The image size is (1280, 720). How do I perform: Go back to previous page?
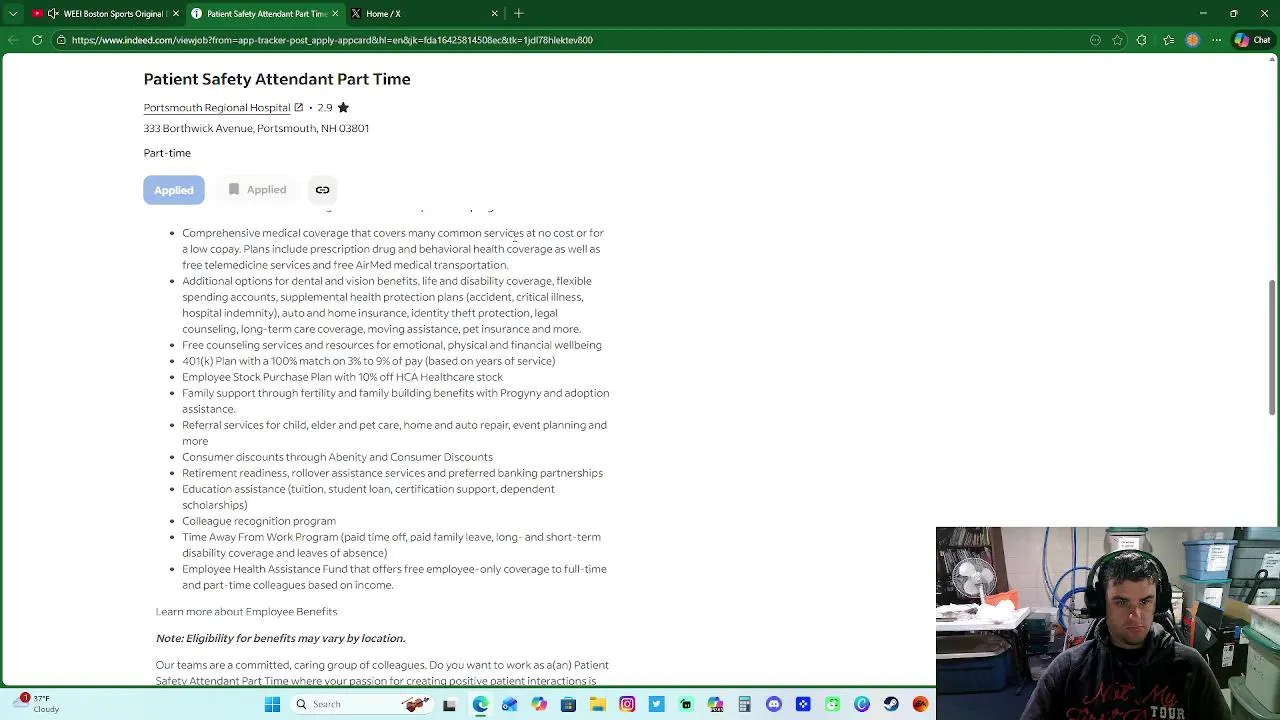pyautogui.click(x=12, y=40)
